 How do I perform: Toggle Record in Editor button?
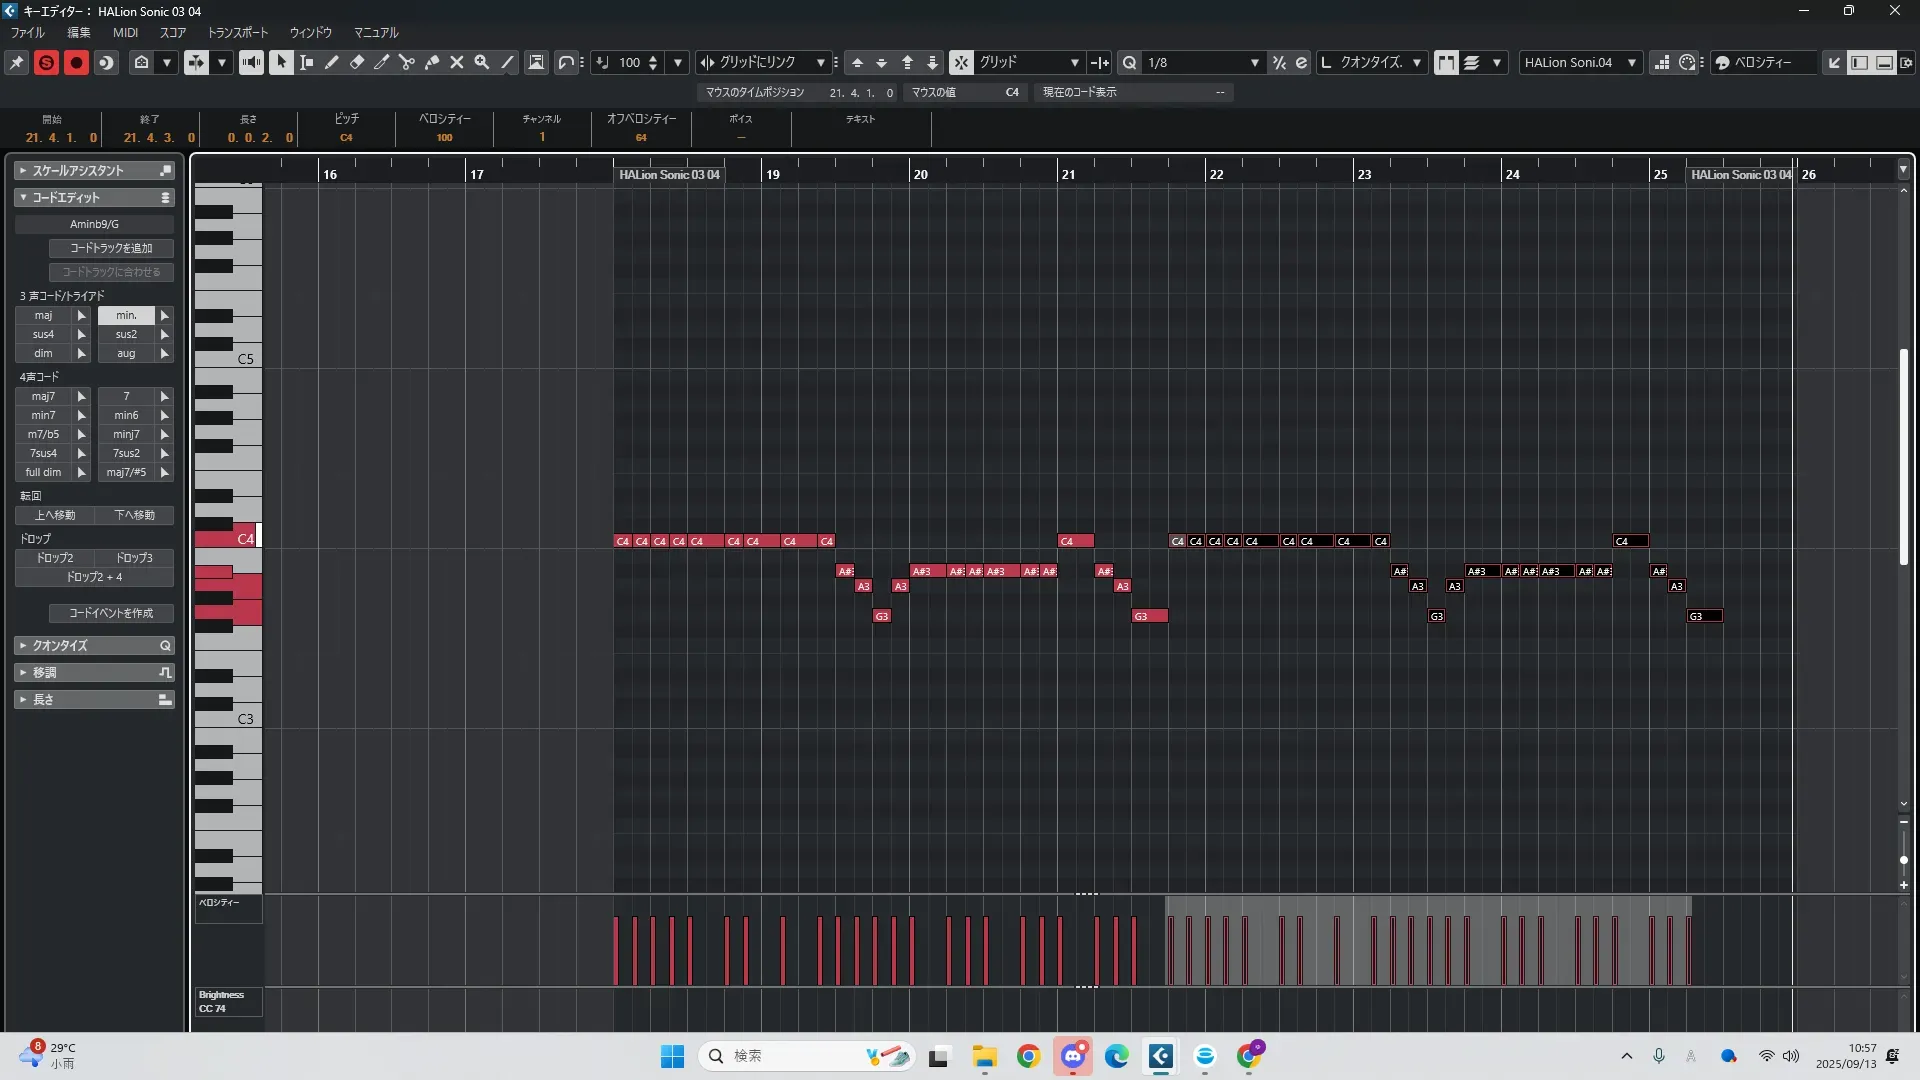click(76, 62)
